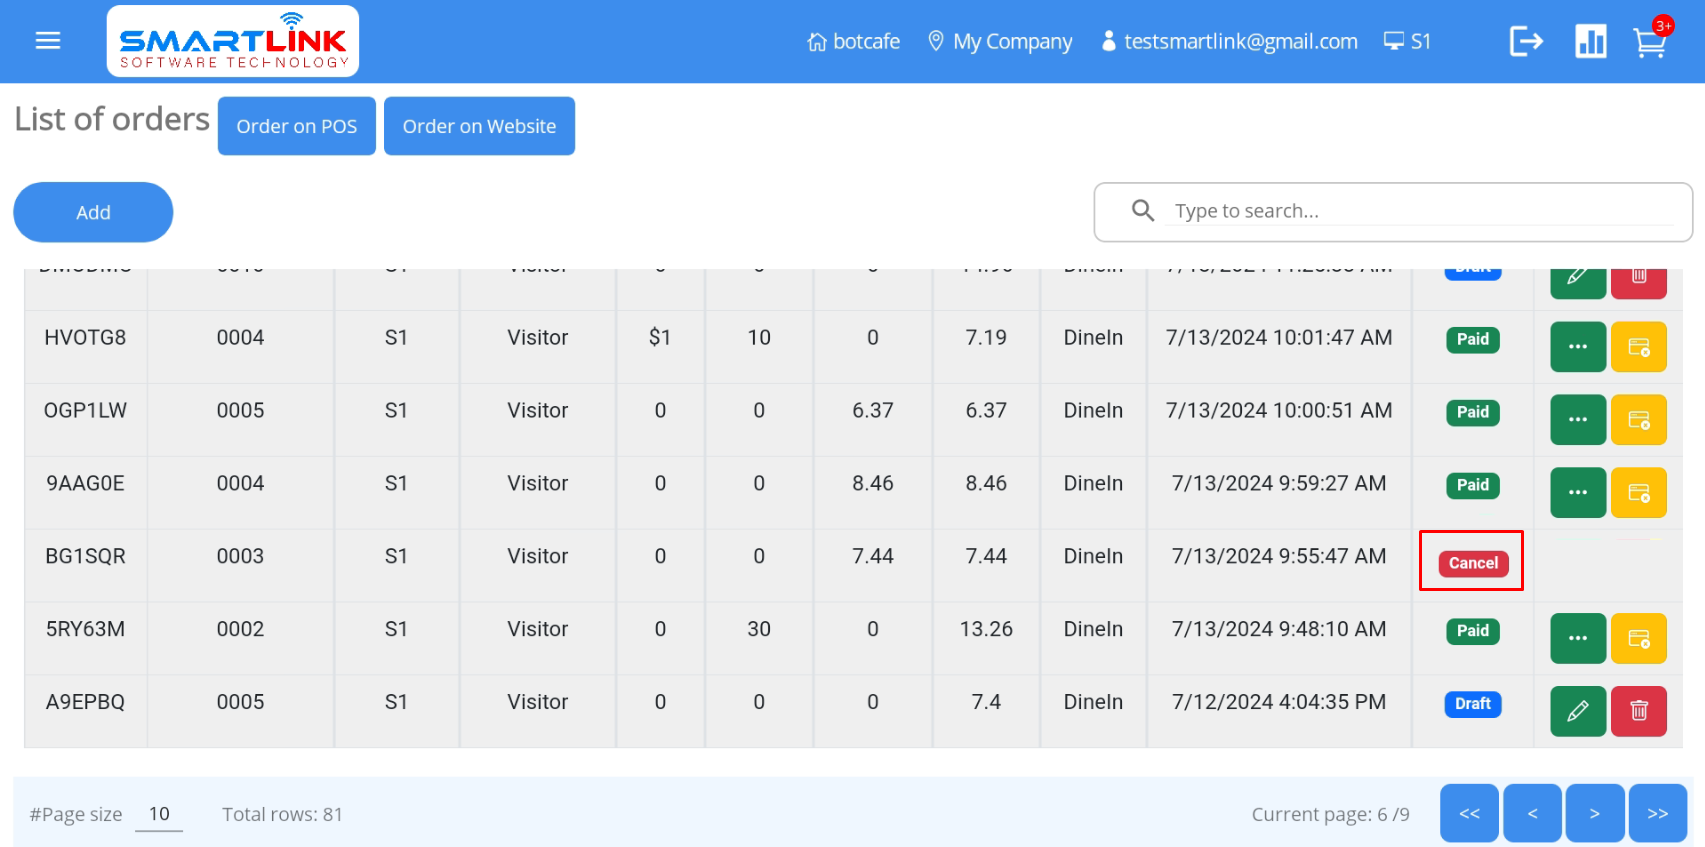Delete draft order A9EPBQ with trash icon
Viewport: 1705px width, 847px height.
tap(1638, 711)
